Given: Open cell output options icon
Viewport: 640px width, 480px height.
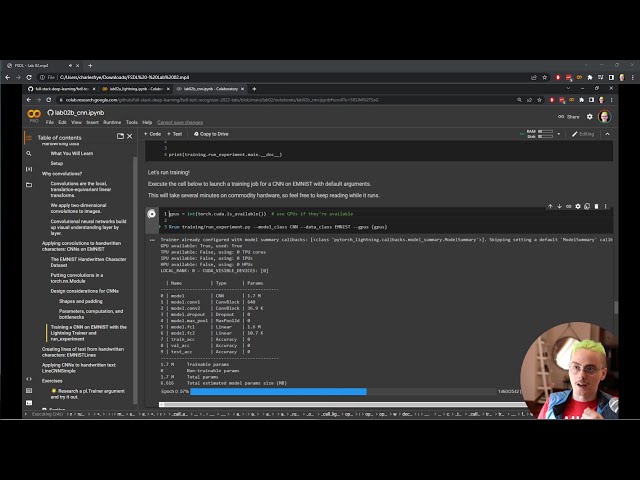Looking at the screenshot, I should coord(152,240).
